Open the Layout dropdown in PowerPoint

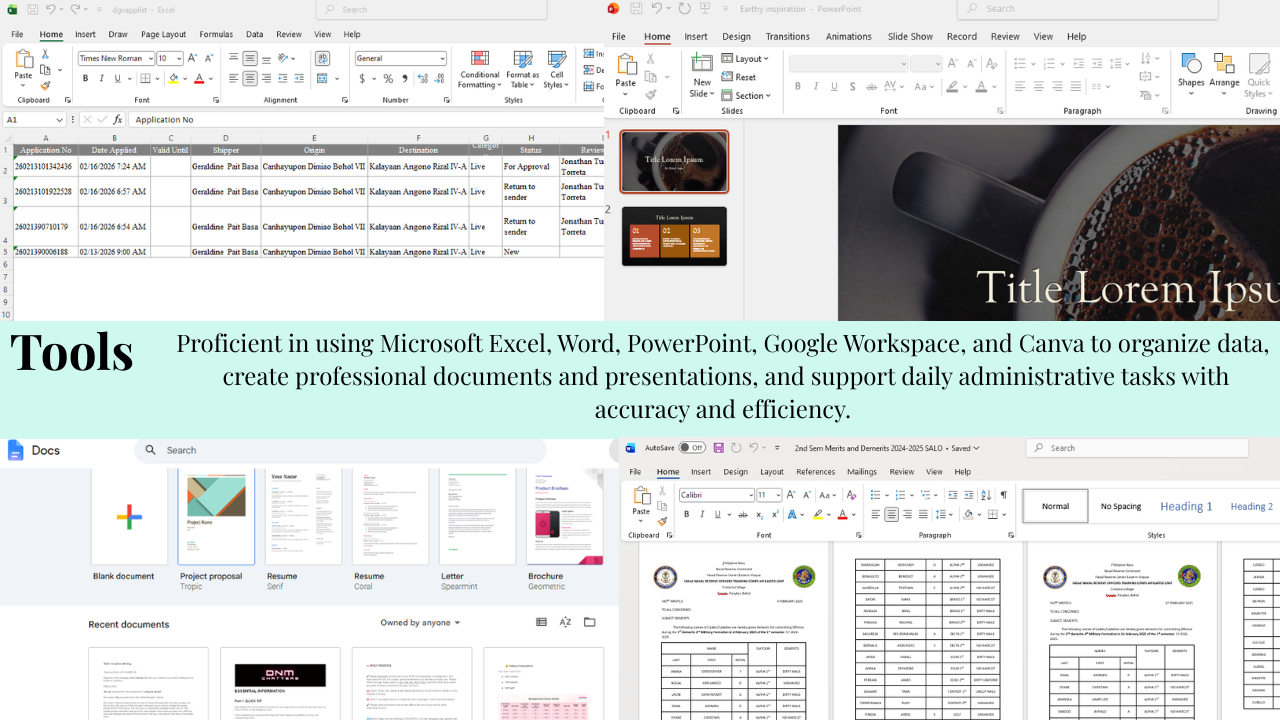point(745,59)
